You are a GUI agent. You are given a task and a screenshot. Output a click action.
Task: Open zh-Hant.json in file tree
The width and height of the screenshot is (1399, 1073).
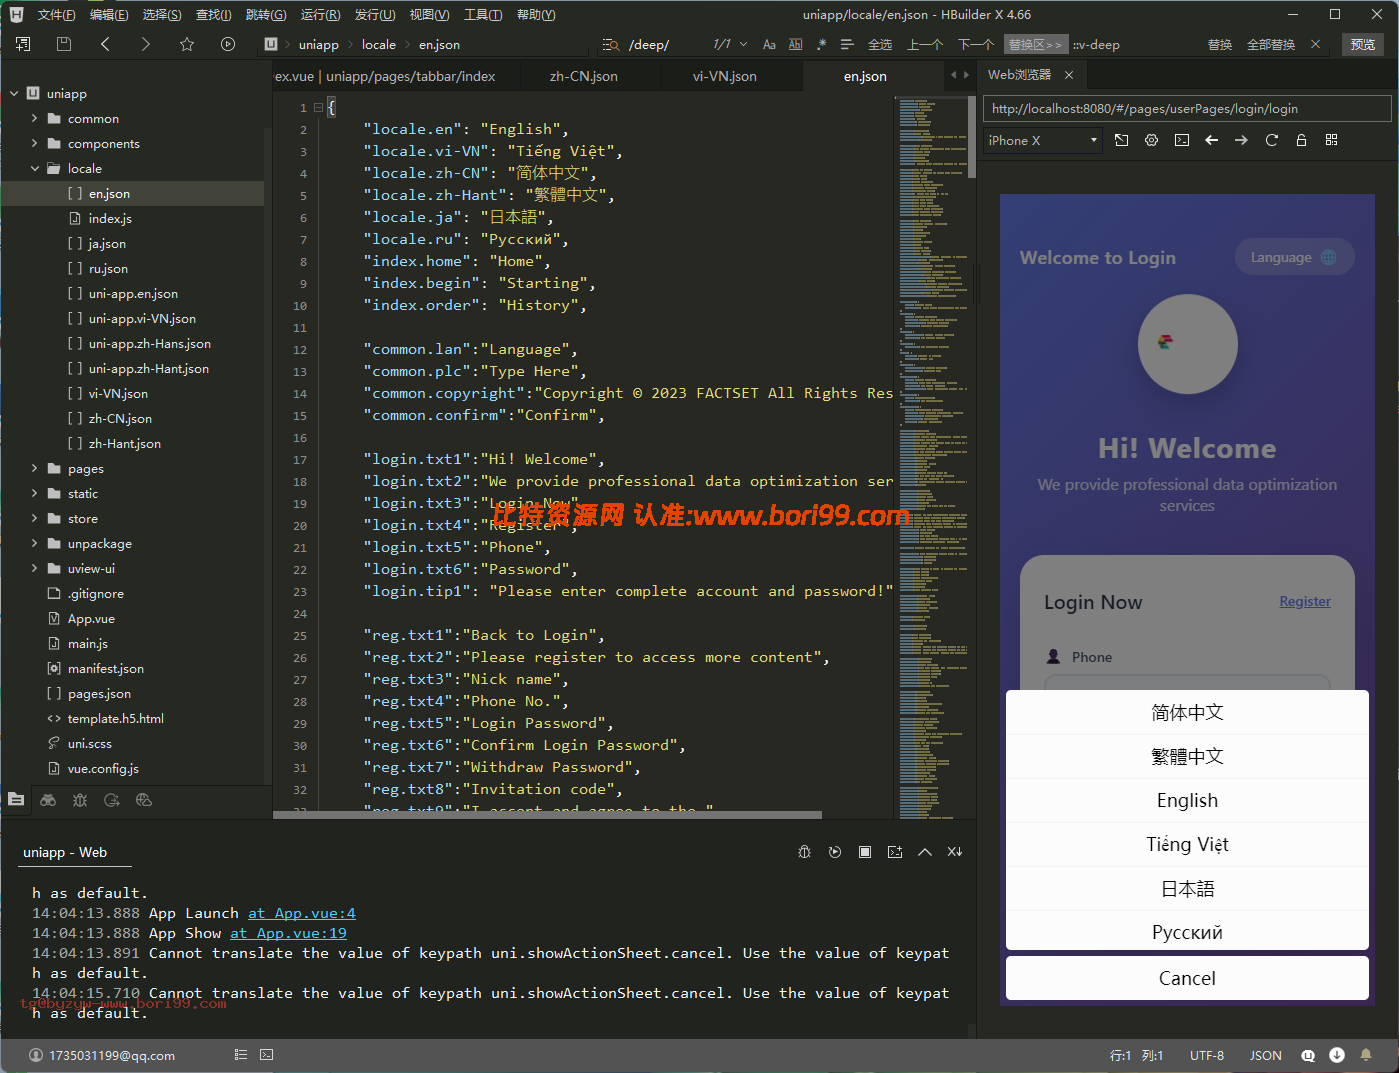tap(124, 444)
